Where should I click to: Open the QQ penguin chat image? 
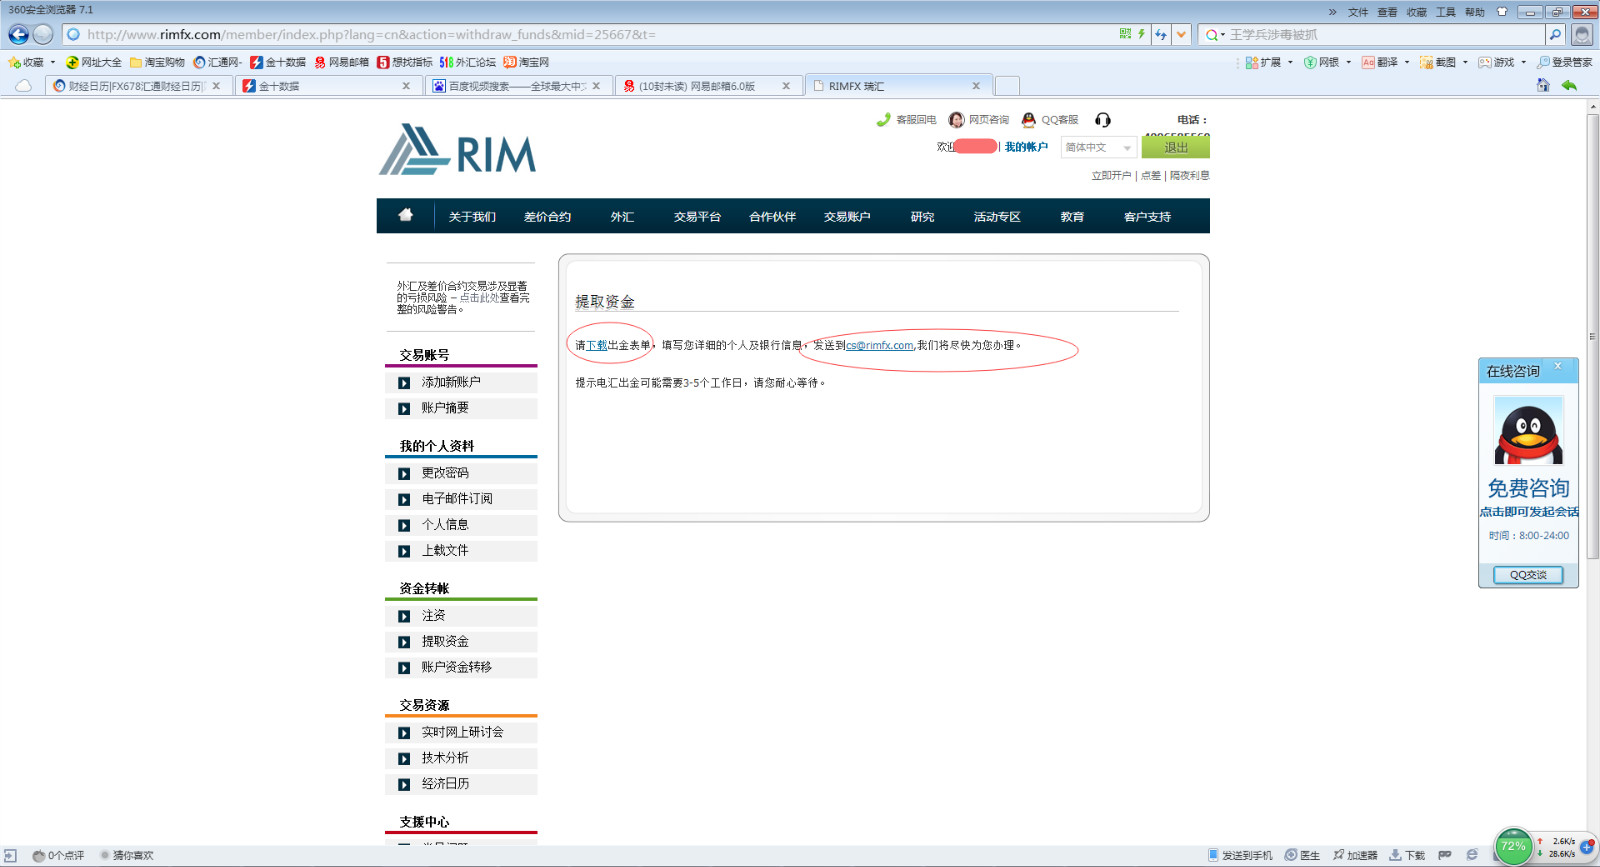[1528, 431]
